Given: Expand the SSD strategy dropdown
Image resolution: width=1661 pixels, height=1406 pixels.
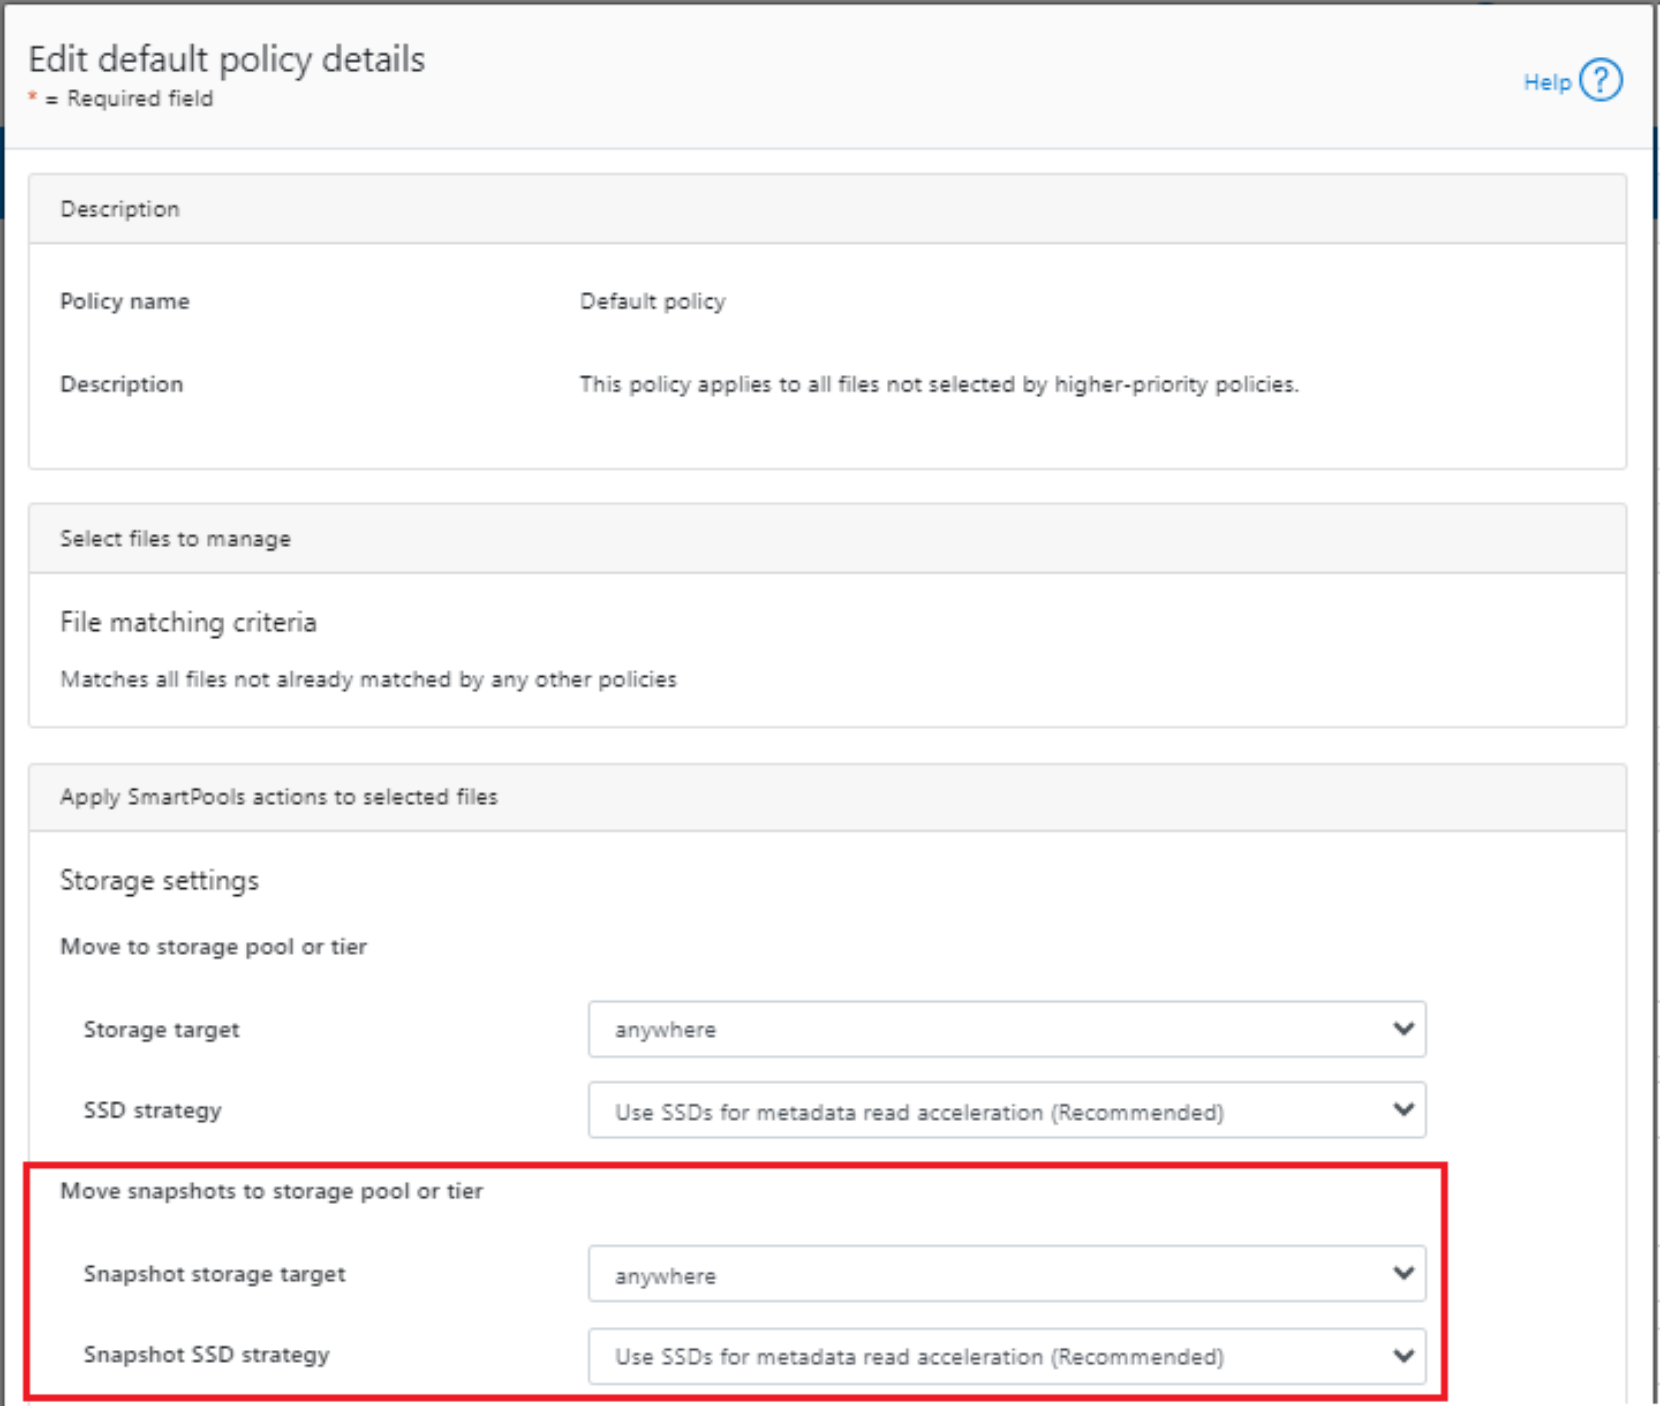Looking at the screenshot, I should tap(1007, 1110).
